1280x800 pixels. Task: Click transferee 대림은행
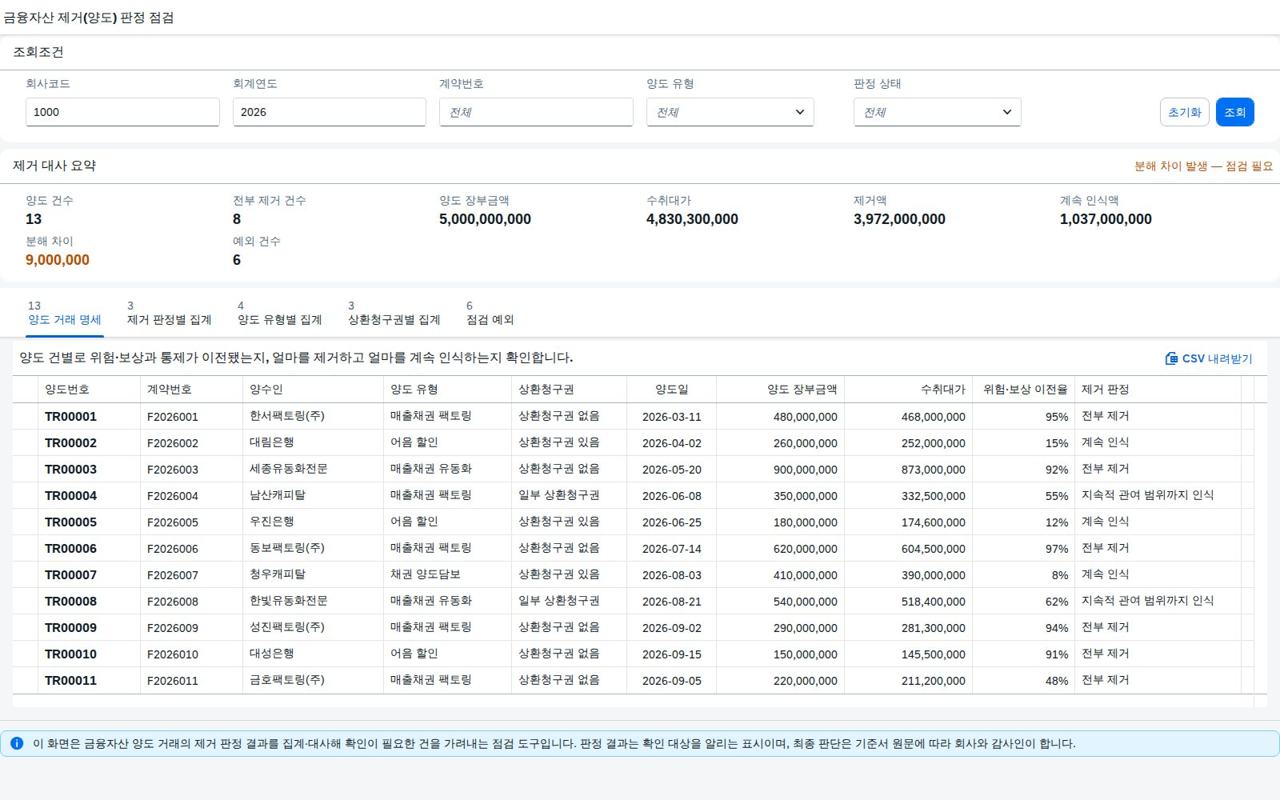coord(271,443)
